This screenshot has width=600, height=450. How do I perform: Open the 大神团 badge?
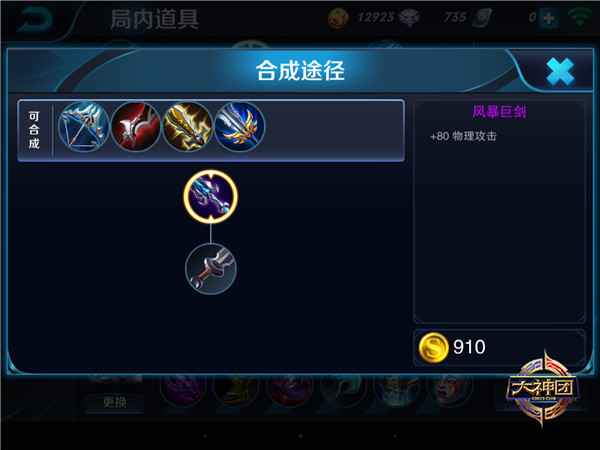point(543,387)
